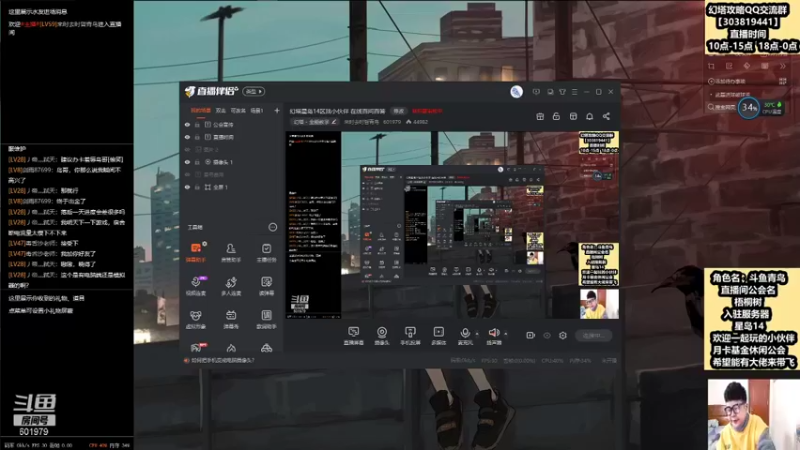Image resolution: width=800 pixels, height=450 pixels.
Task: Show the hidden 图片 2 source via its eye
Action: point(187,149)
